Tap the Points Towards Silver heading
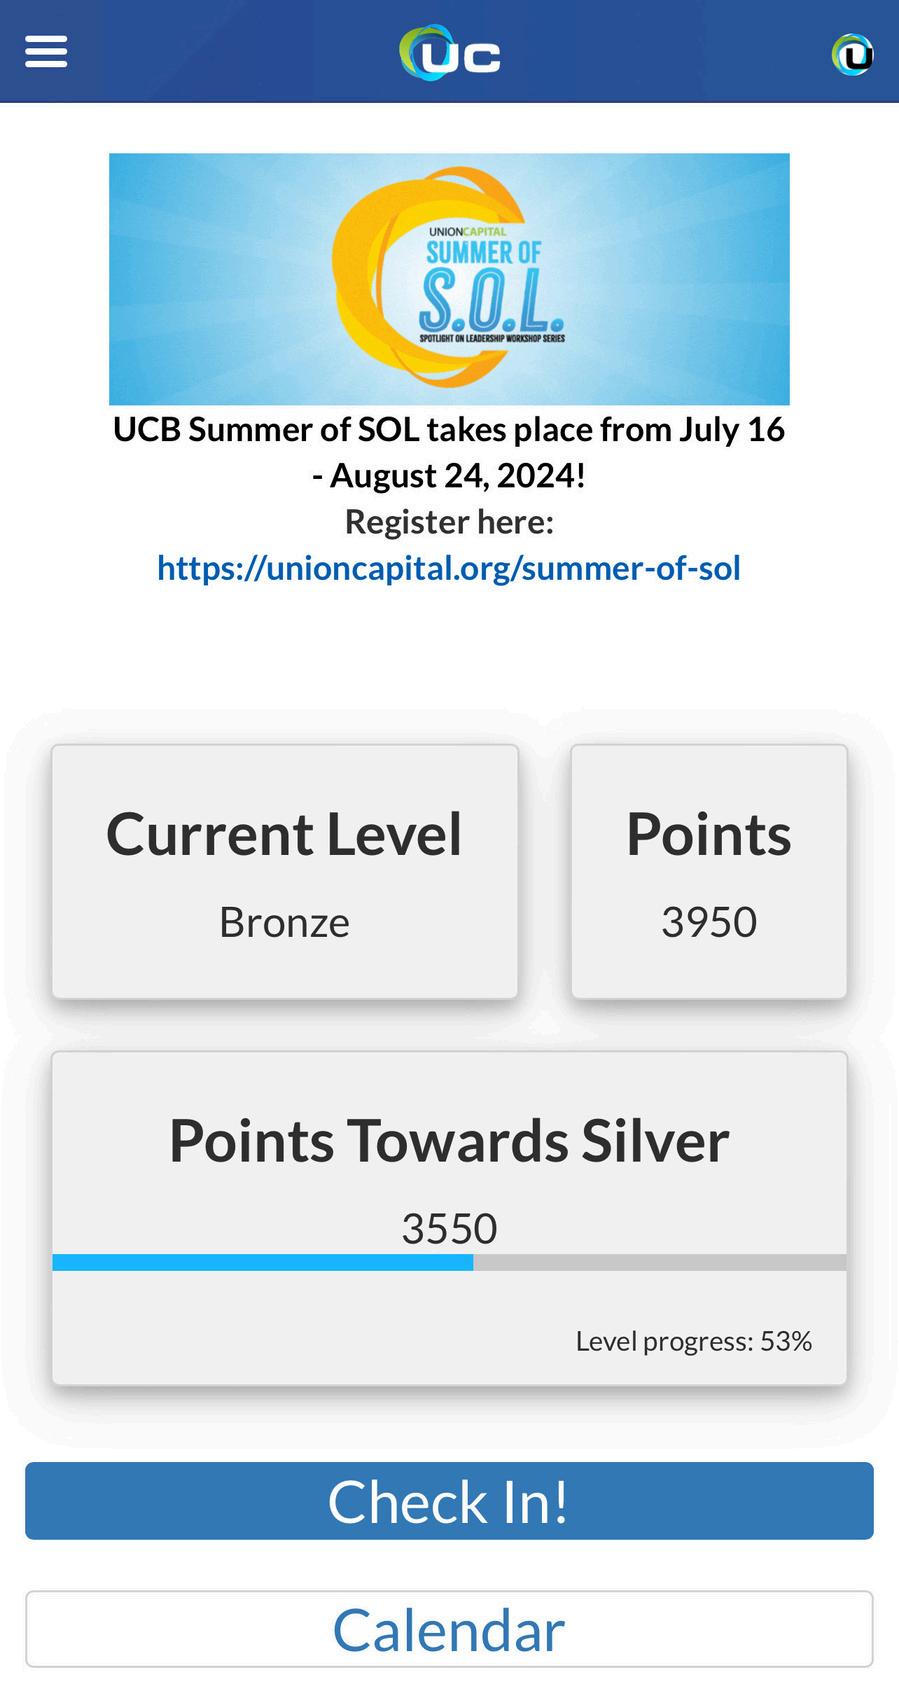This screenshot has height=1691, width=899. tap(449, 1140)
